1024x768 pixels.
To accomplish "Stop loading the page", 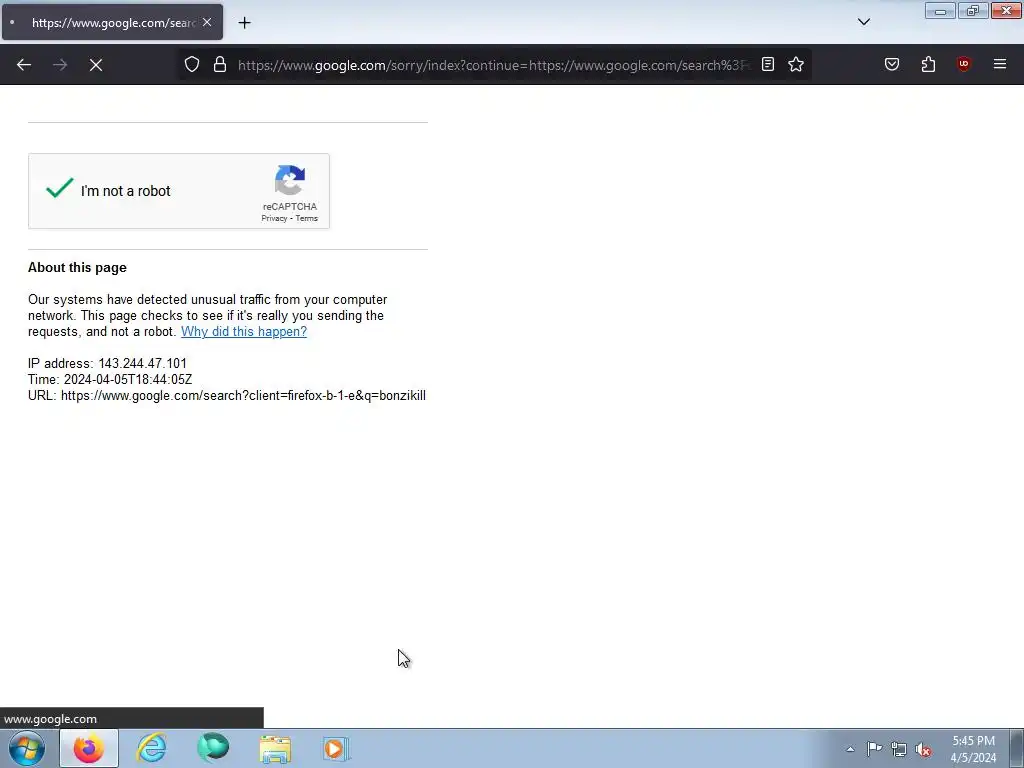I will pyautogui.click(x=96, y=65).
